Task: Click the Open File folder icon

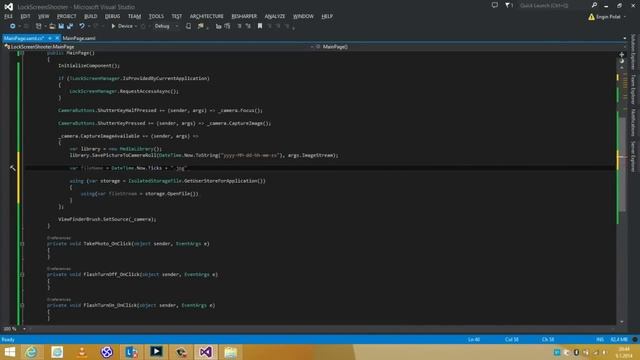Action: click(x=52, y=26)
